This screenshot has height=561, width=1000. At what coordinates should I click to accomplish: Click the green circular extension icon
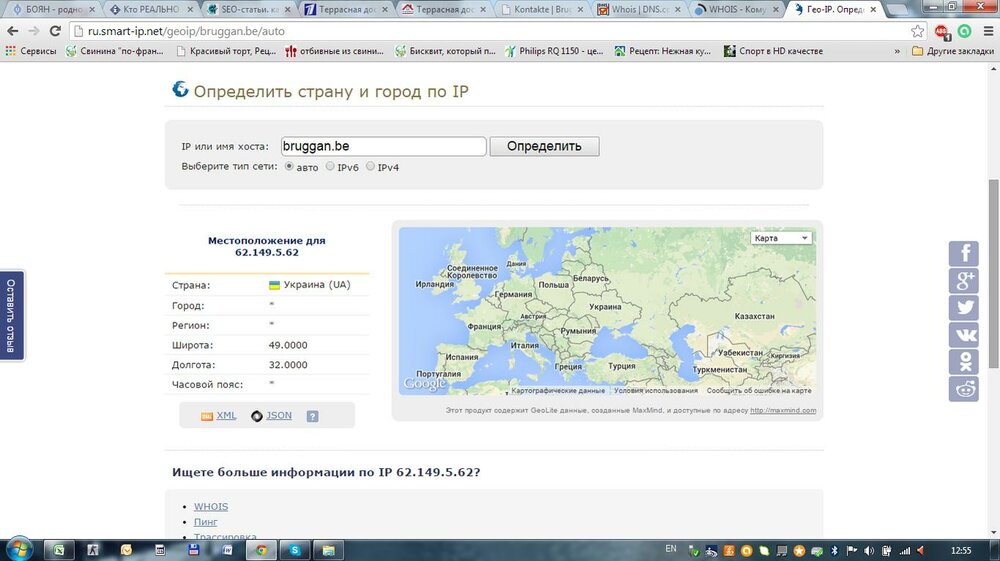point(964,31)
